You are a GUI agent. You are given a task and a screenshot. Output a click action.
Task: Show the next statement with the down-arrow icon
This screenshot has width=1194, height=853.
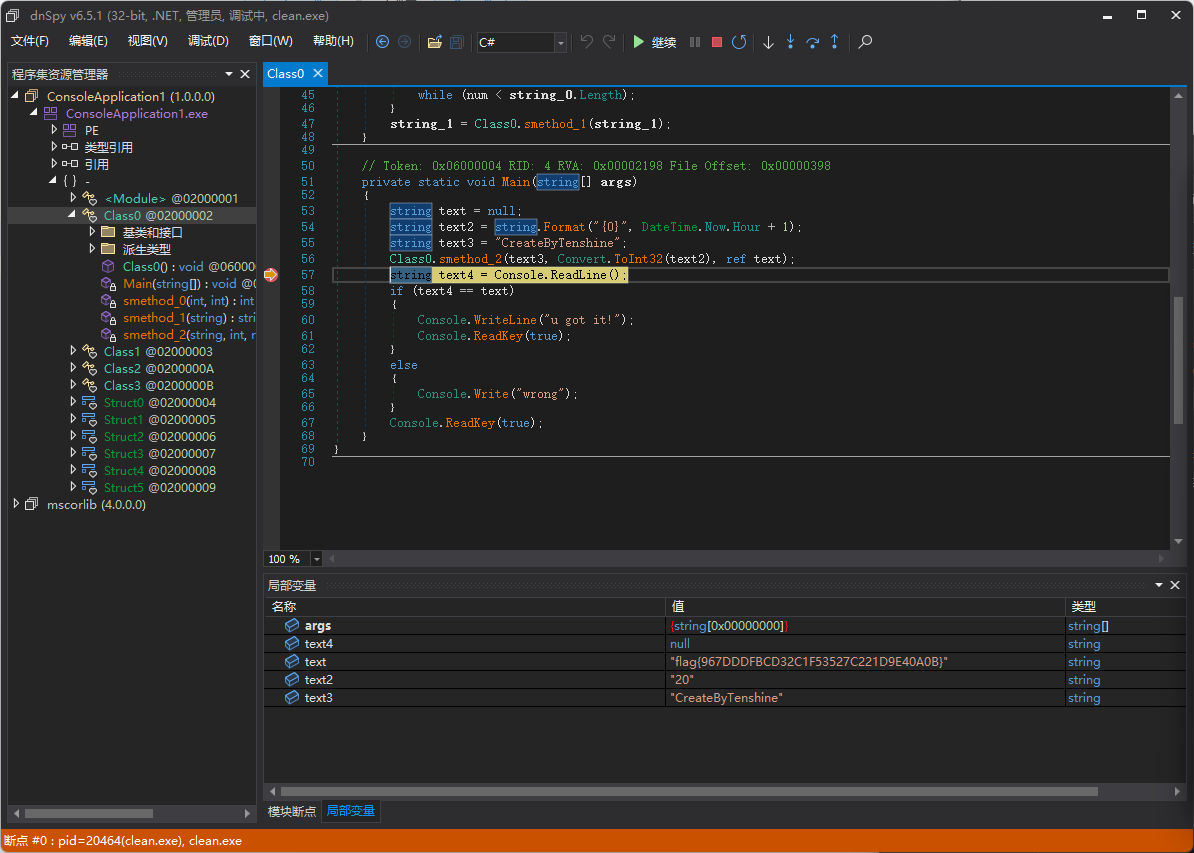pyautogui.click(x=768, y=43)
